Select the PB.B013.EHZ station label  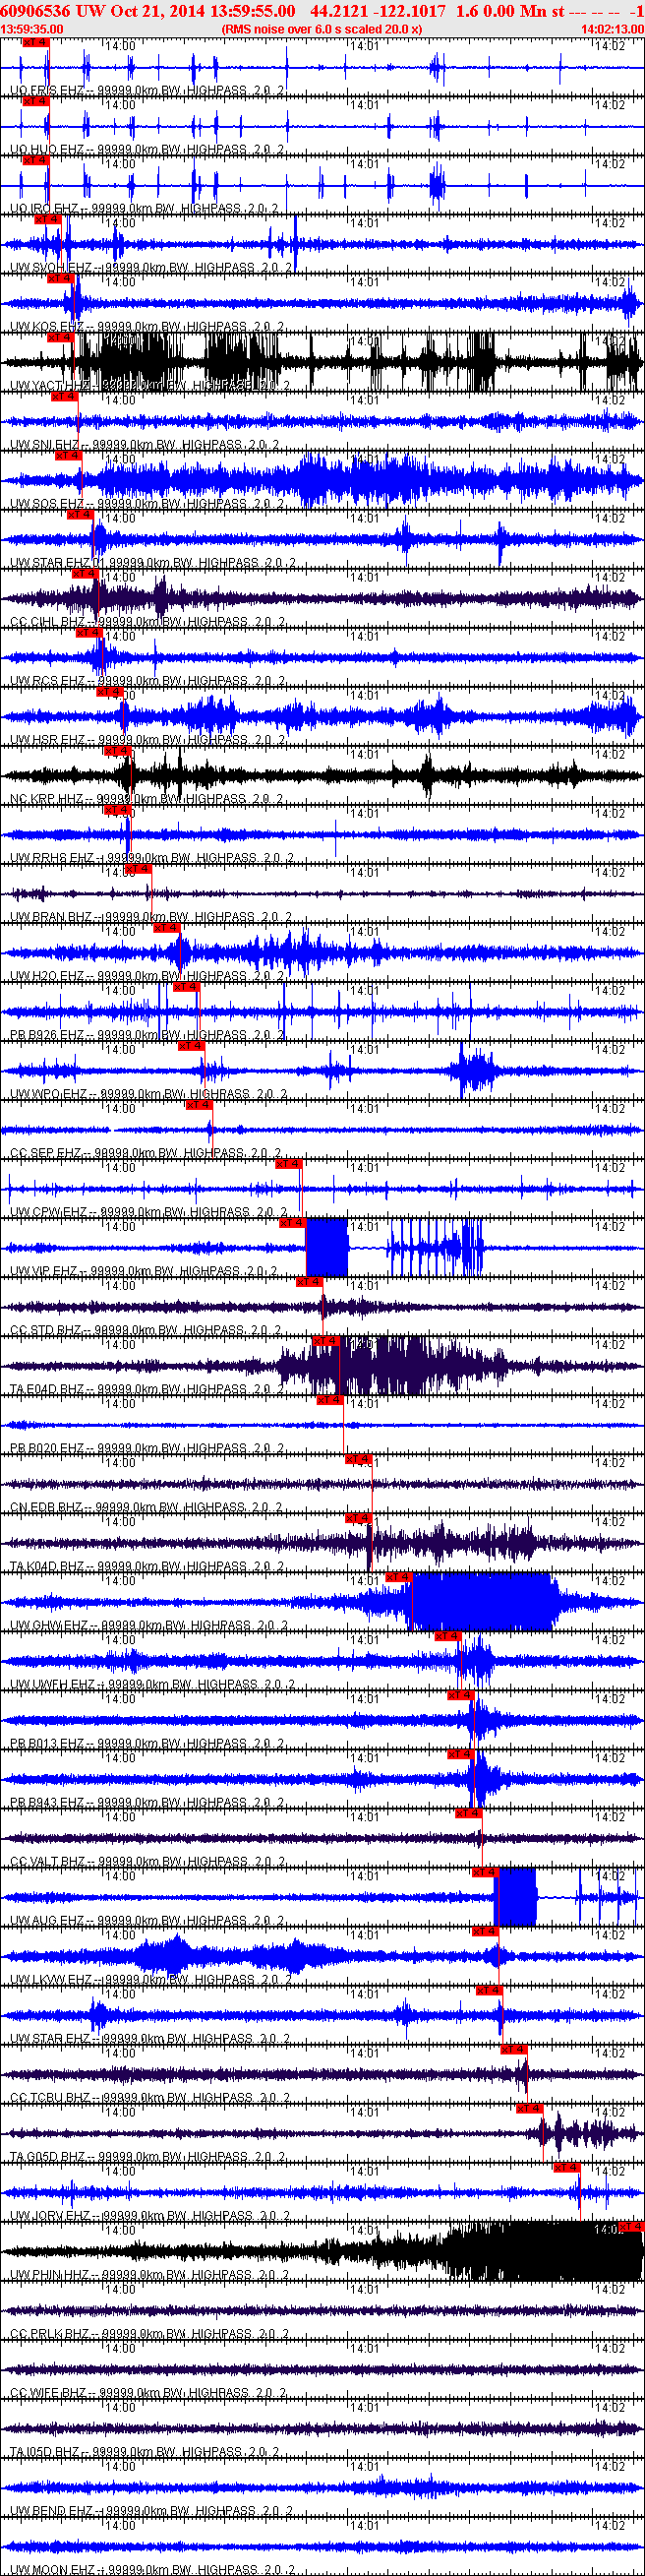147,1743
